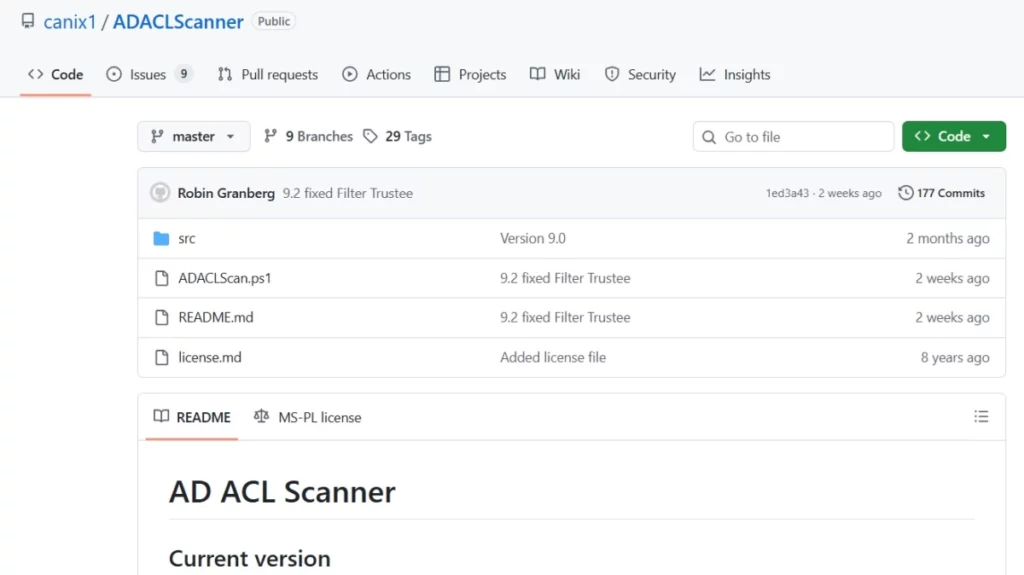
Task: Open the license.md file
Action: click(x=210, y=357)
